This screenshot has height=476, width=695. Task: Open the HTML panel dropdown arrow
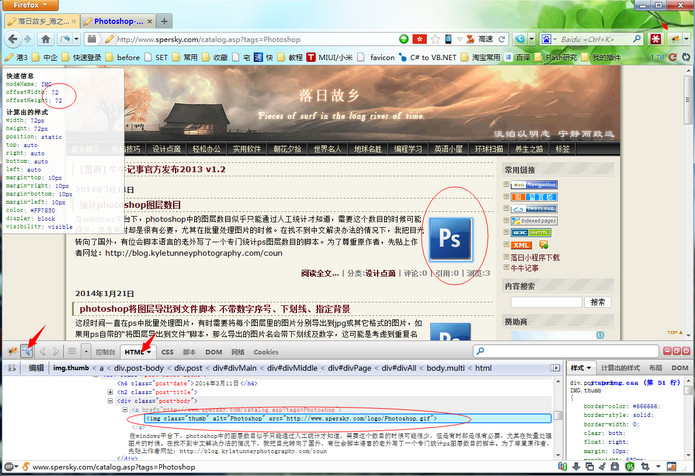click(148, 352)
